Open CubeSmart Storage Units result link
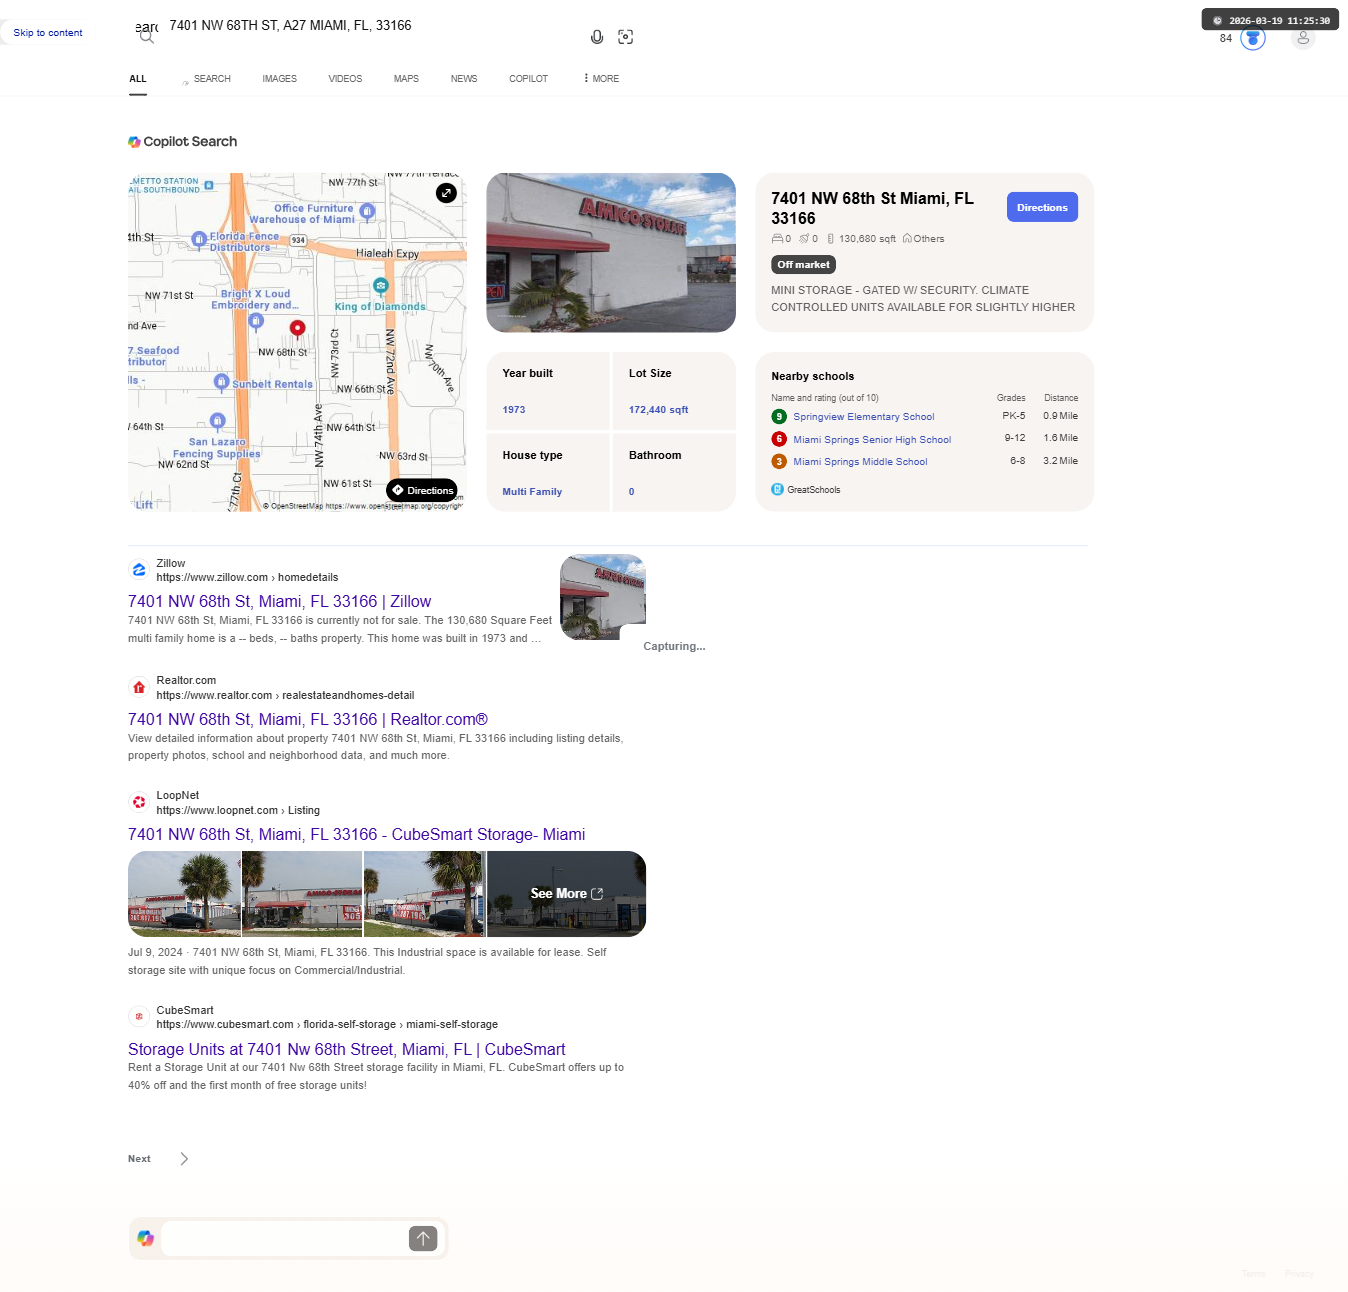 346,1049
